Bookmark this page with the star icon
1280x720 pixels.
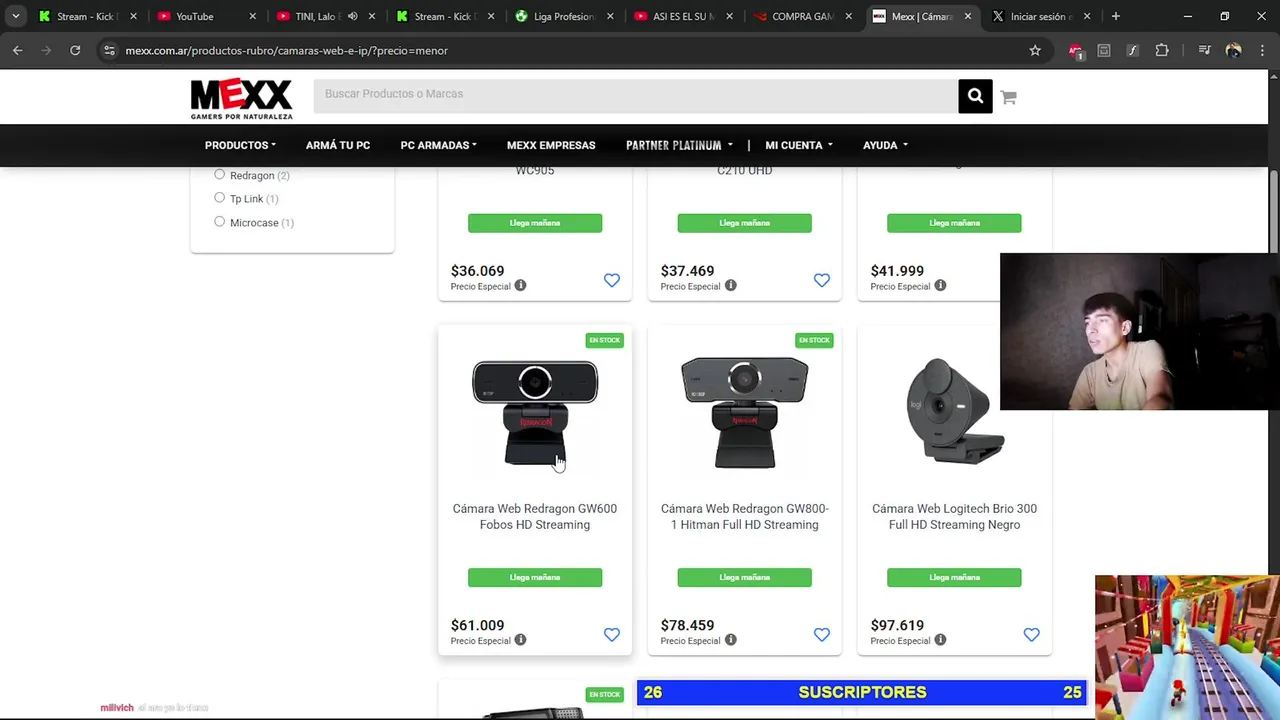pos(1035,50)
